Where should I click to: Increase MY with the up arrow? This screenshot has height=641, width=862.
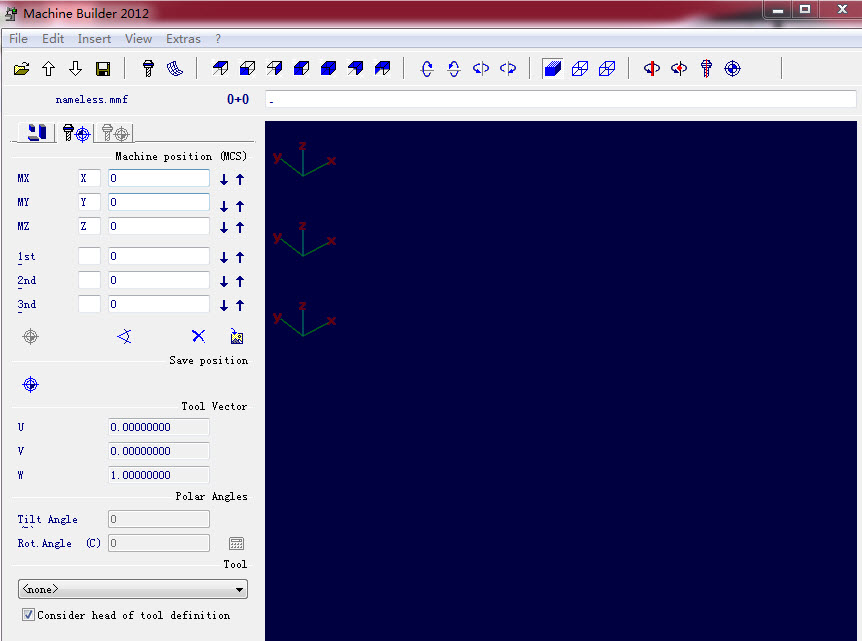pyautogui.click(x=240, y=206)
